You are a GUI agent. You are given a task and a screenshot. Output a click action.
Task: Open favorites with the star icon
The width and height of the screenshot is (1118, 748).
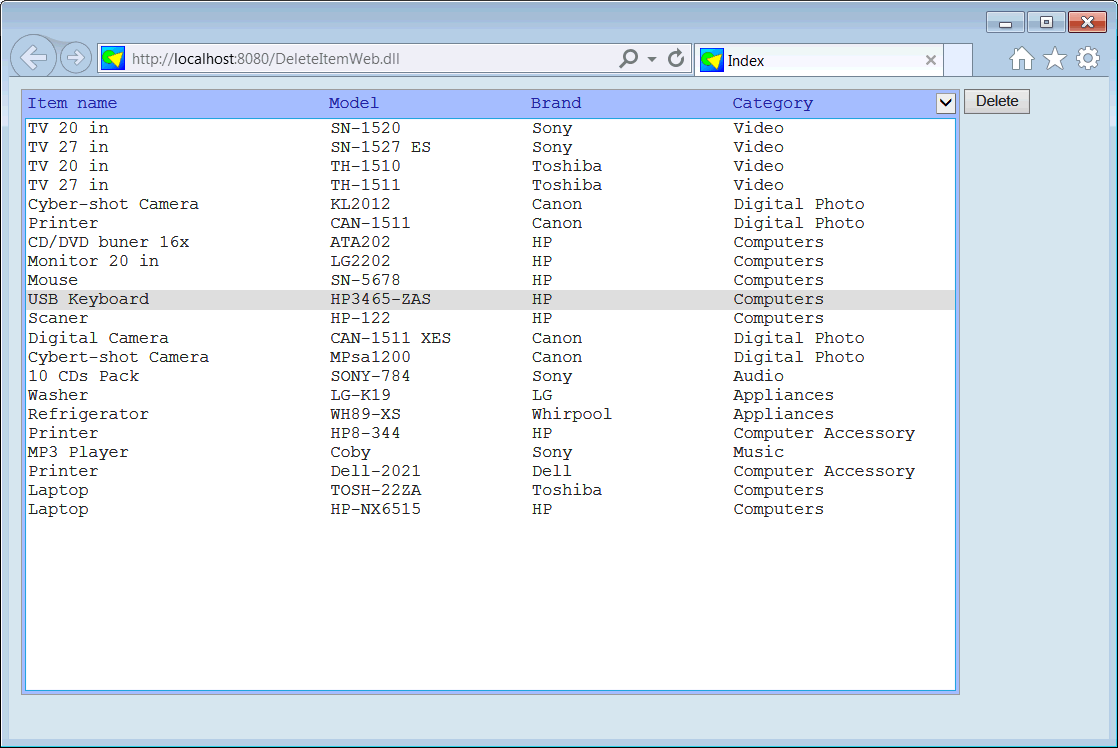pos(1055,58)
